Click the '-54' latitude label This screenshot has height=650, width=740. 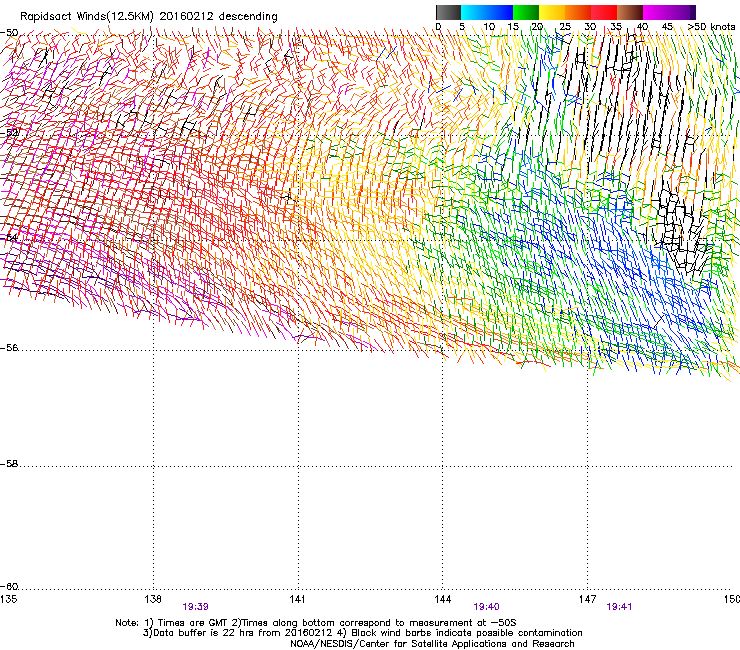[9, 237]
